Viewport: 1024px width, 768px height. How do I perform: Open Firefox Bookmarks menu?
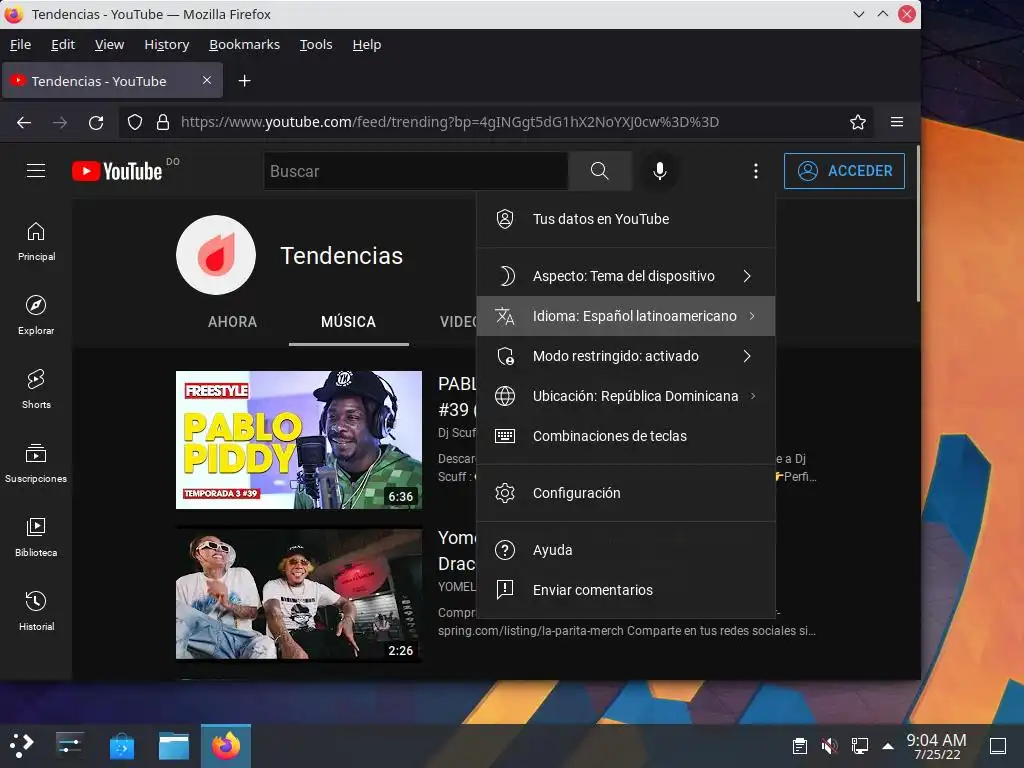coord(244,44)
